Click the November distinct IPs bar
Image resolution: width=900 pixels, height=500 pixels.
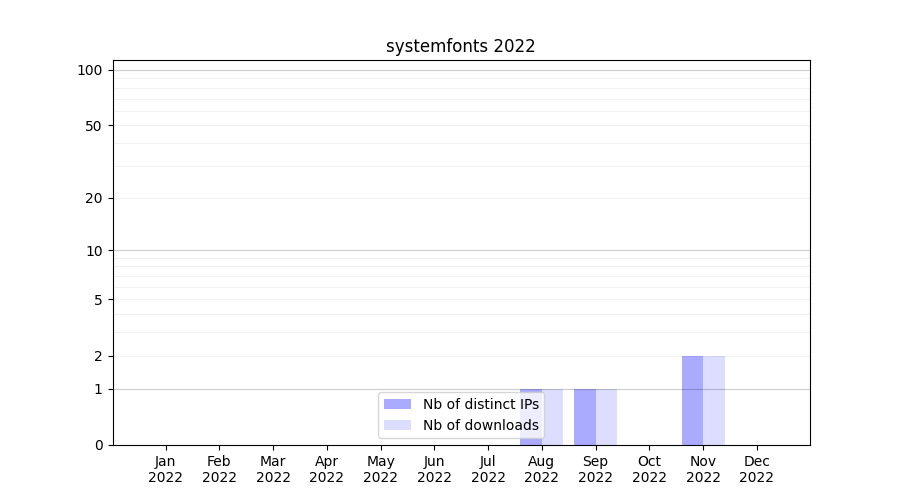pyautogui.click(x=692, y=400)
